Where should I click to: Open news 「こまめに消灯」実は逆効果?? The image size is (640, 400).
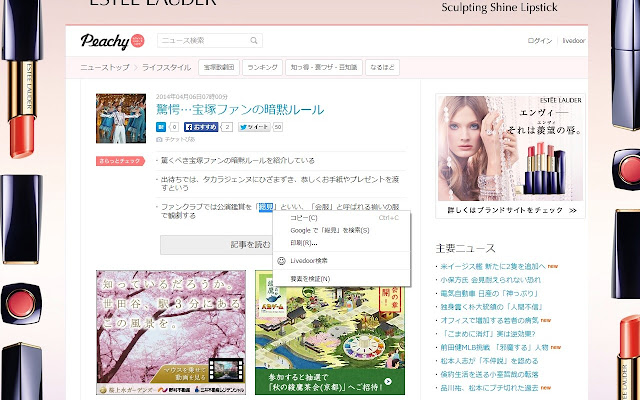tap(488, 333)
